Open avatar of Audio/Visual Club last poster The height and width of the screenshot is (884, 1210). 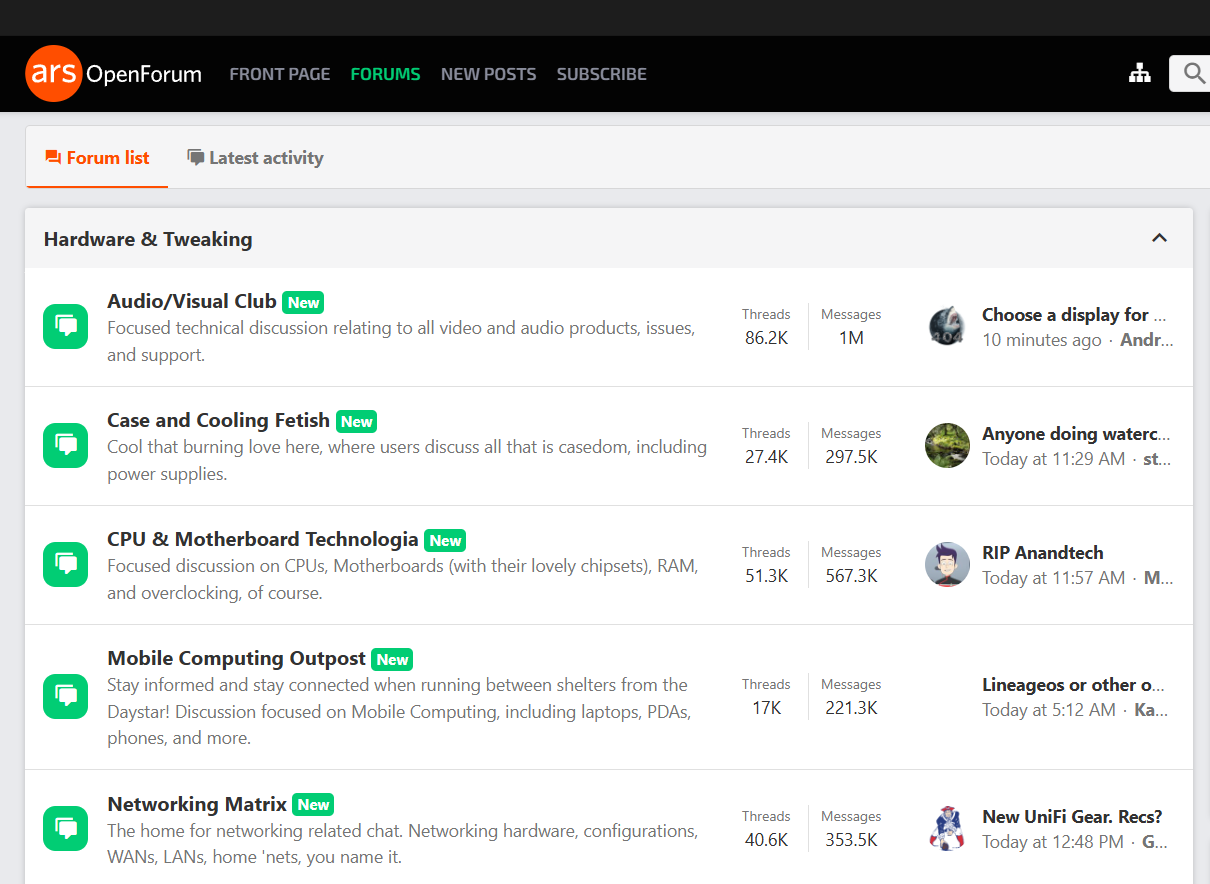[947, 327]
